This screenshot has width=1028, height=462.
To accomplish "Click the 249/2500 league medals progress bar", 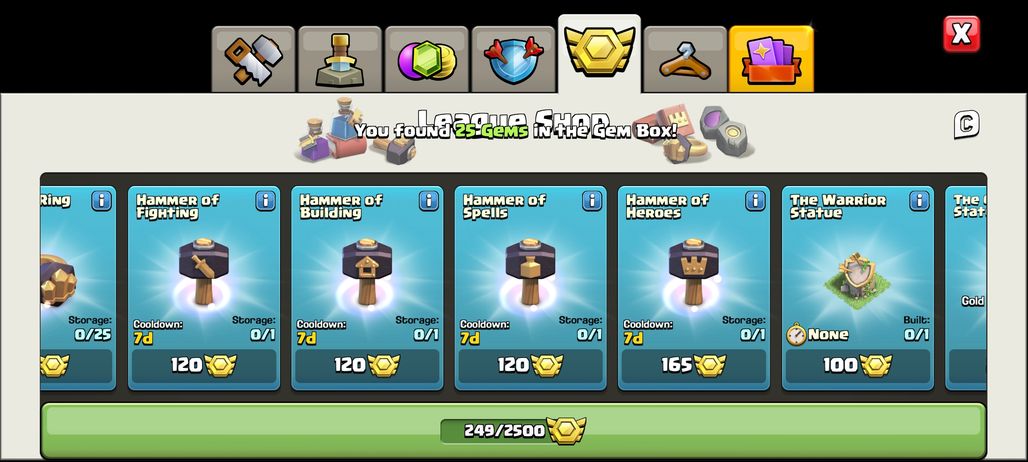I will (x=513, y=431).
